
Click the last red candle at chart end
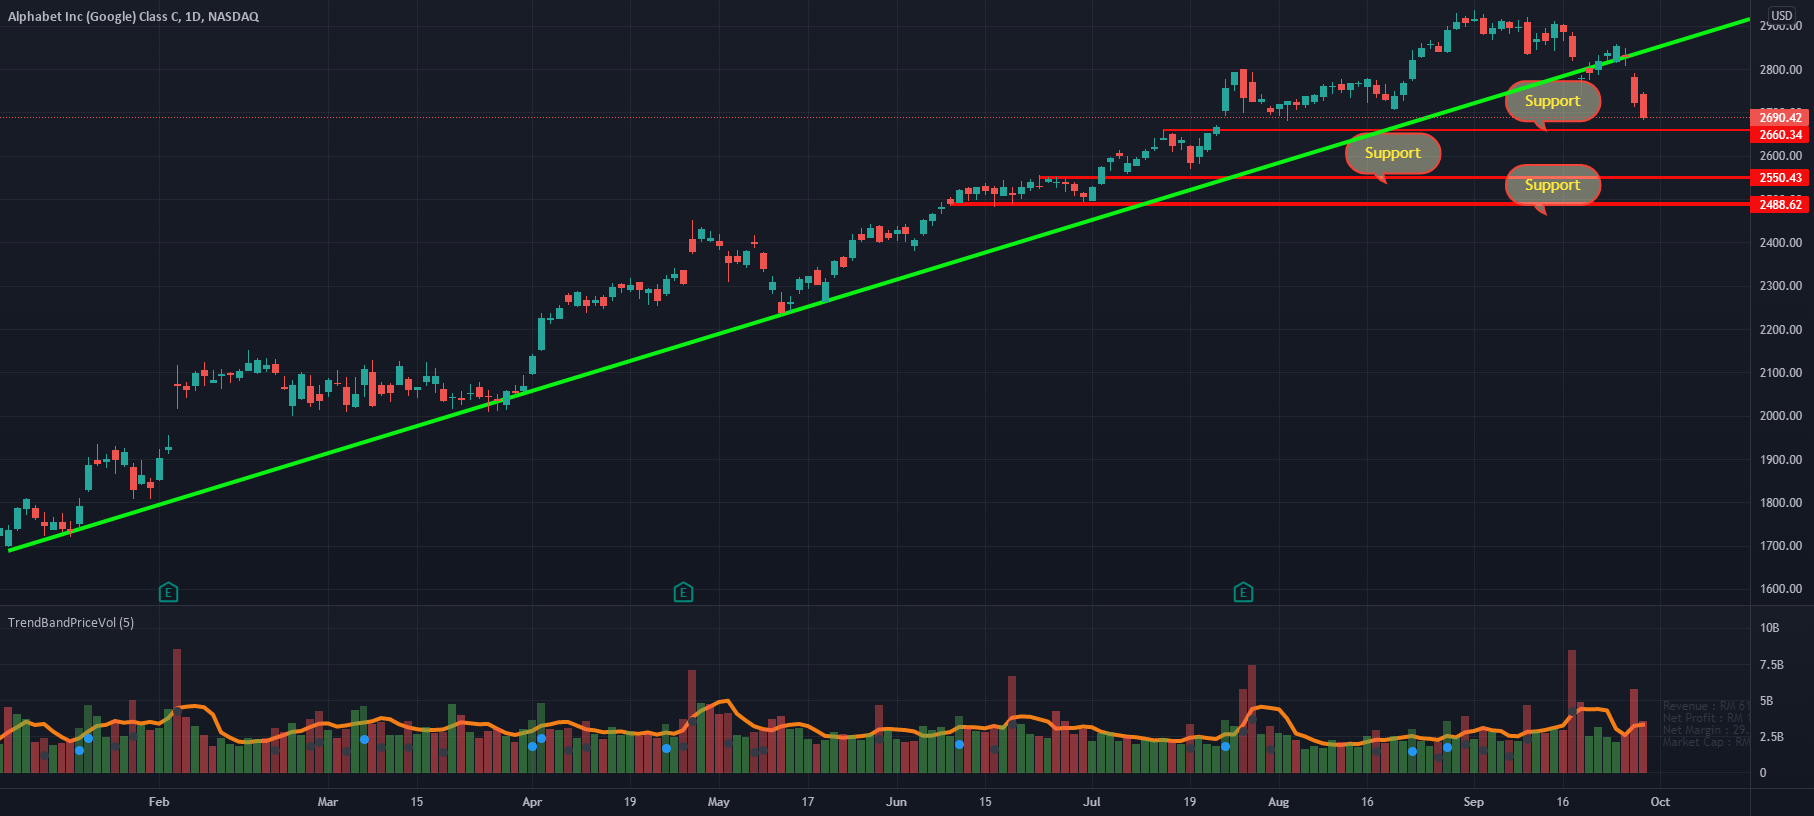tap(1643, 105)
